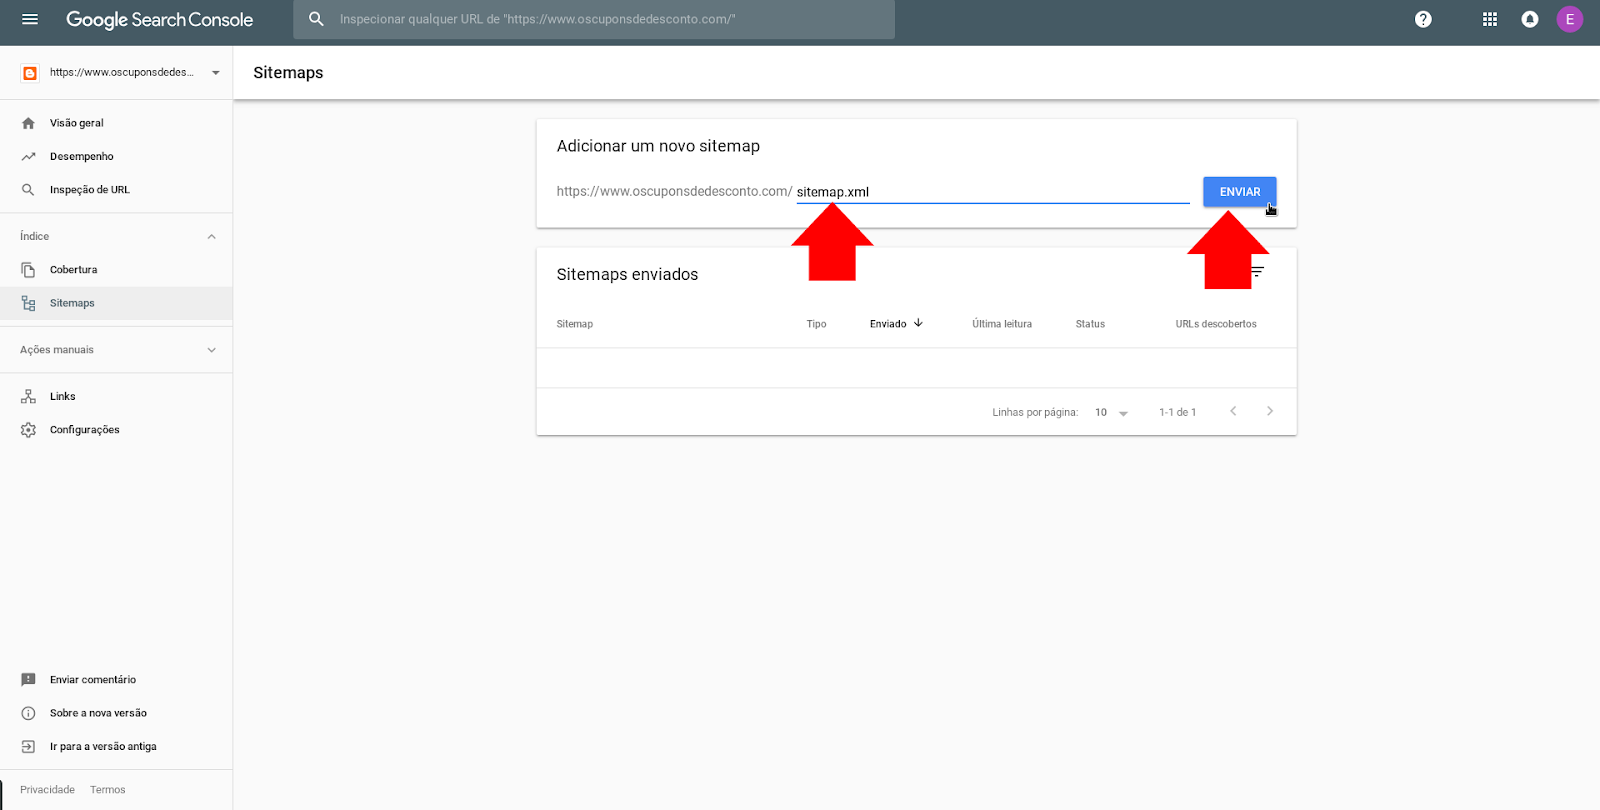
Task: Click Ir para a versão antiga link
Action: coord(103,747)
